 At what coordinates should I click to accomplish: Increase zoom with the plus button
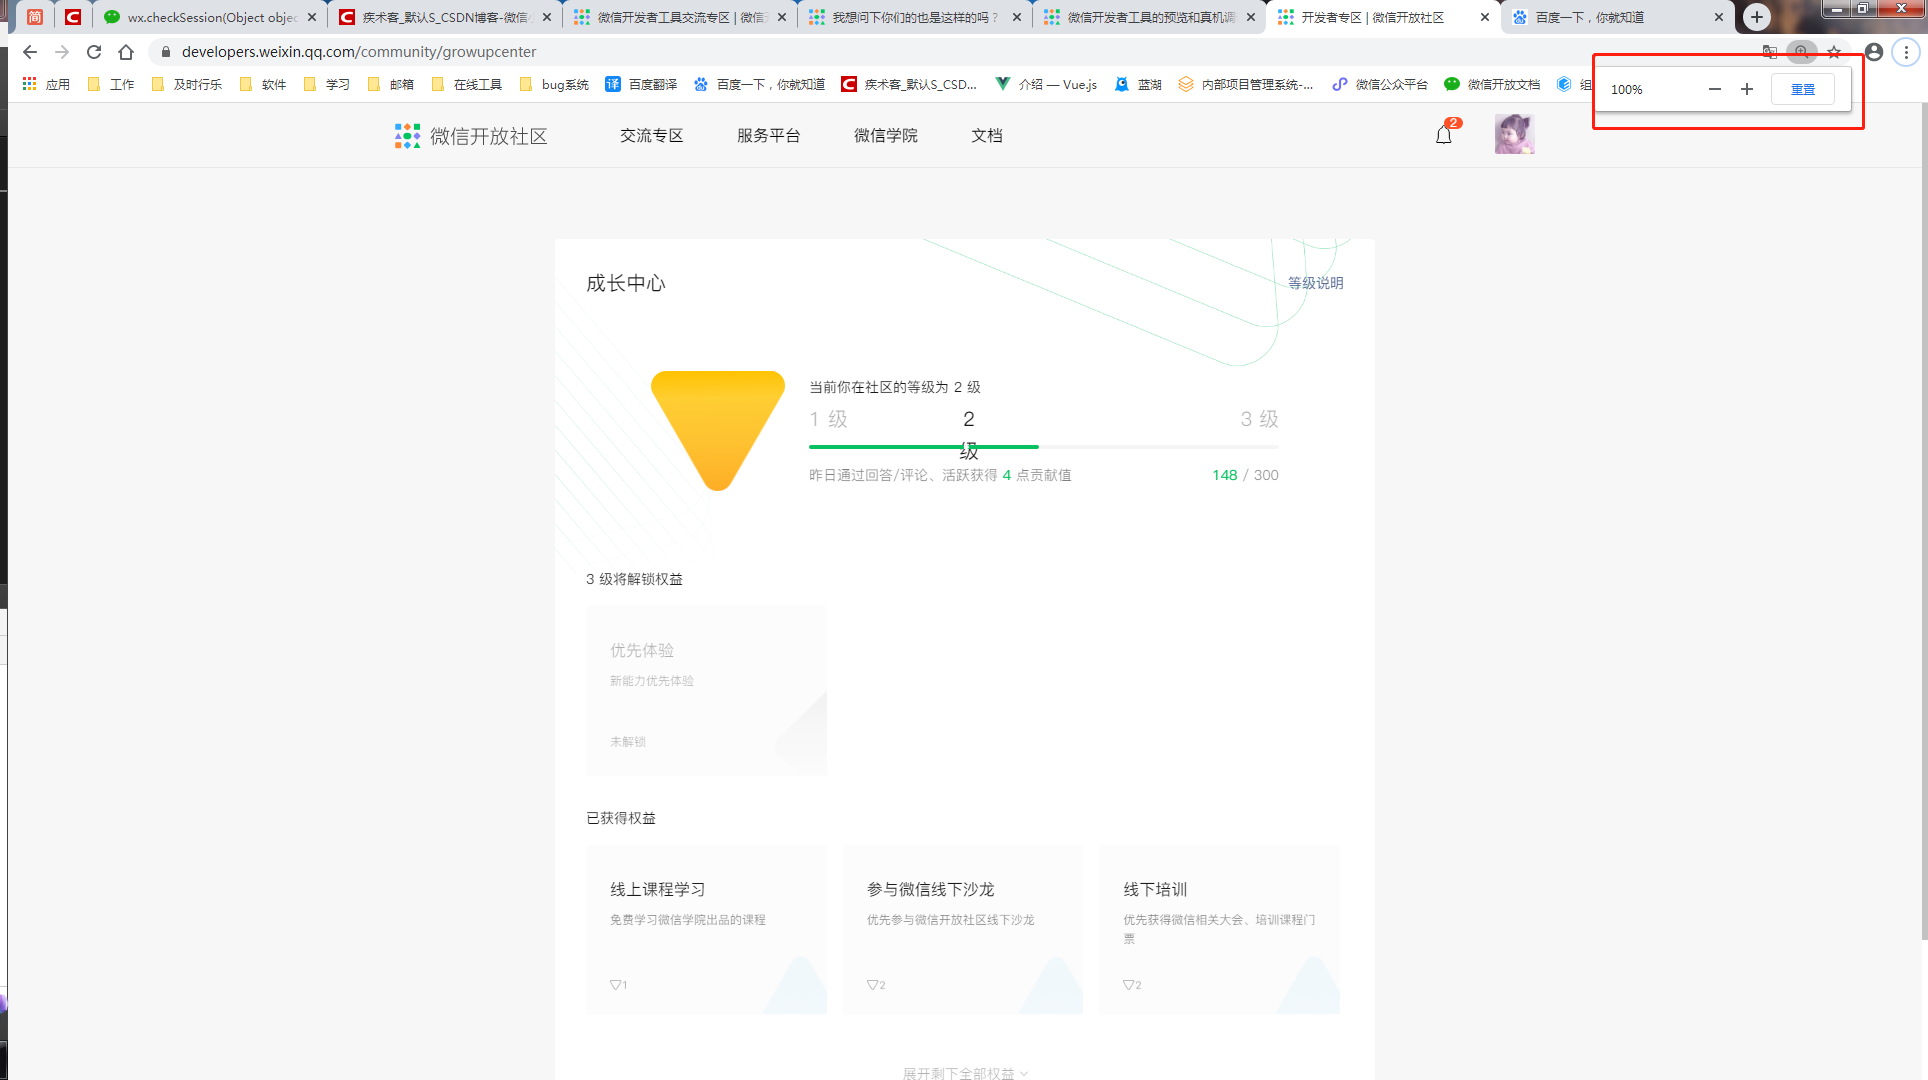1747,89
